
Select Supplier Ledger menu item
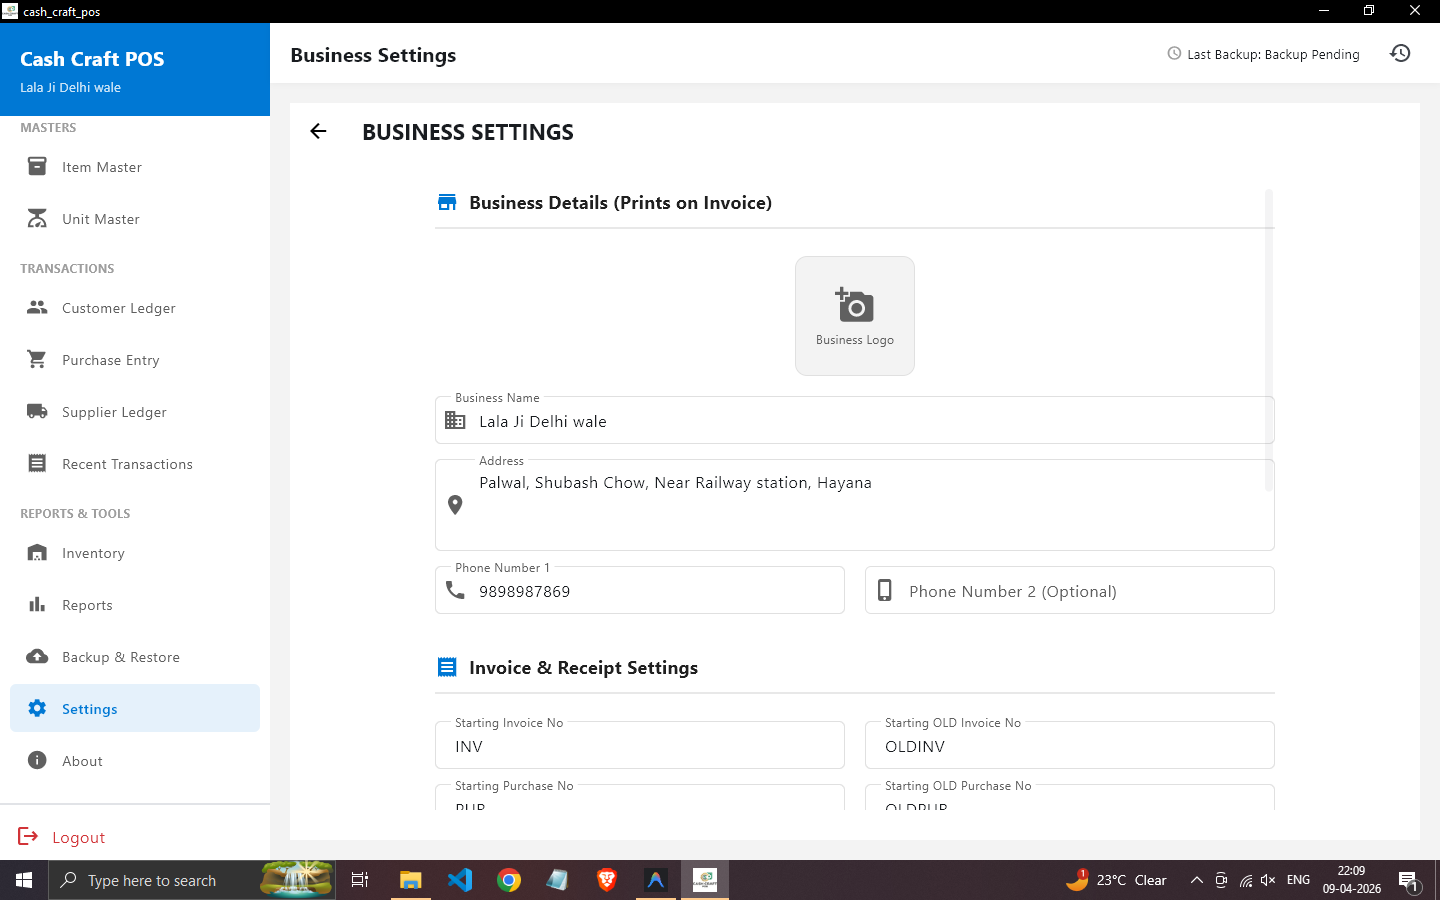click(x=135, y=412)
